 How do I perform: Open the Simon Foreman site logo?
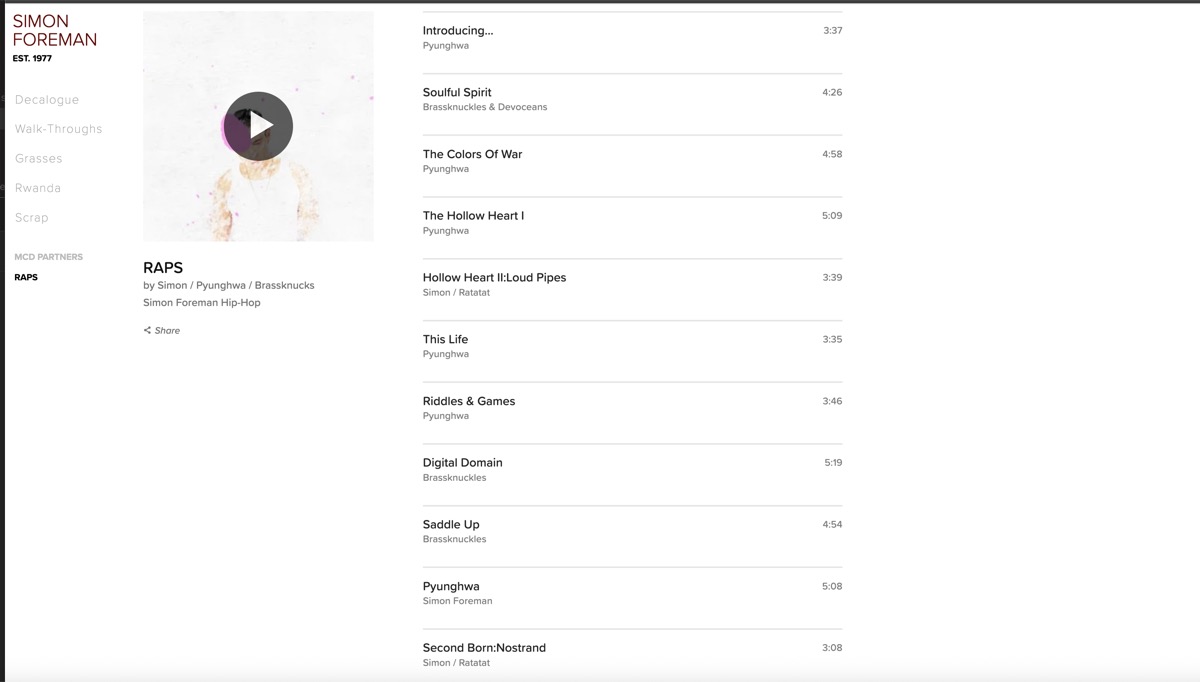point(55,31)
